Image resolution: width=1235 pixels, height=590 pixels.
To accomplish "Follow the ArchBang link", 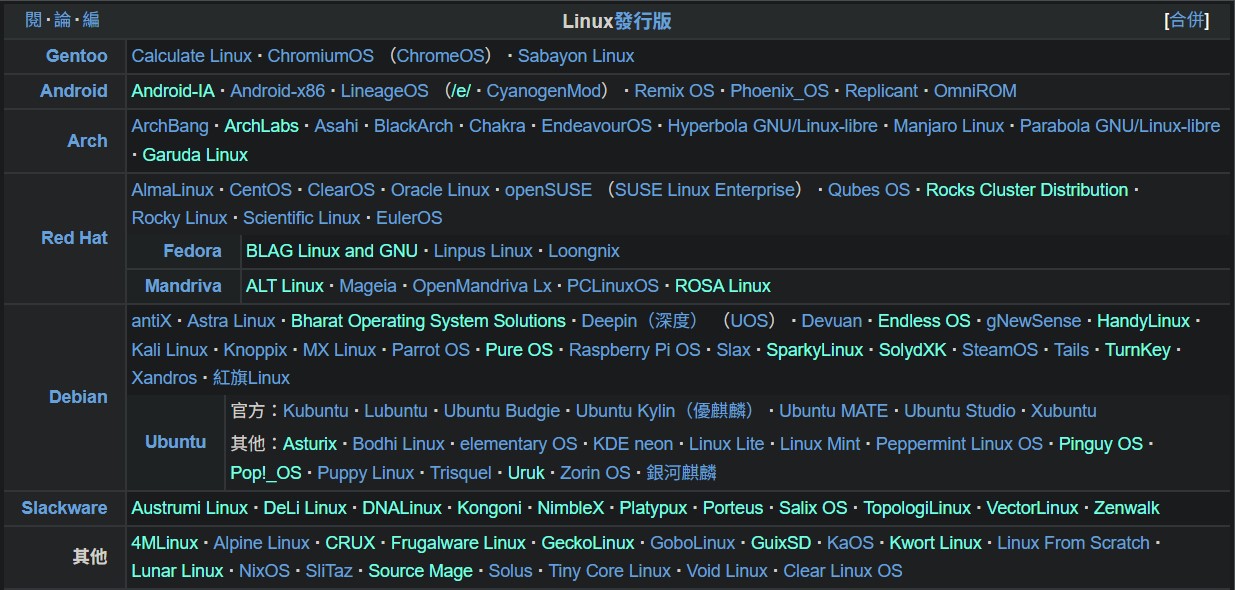I will coord(170,126).
